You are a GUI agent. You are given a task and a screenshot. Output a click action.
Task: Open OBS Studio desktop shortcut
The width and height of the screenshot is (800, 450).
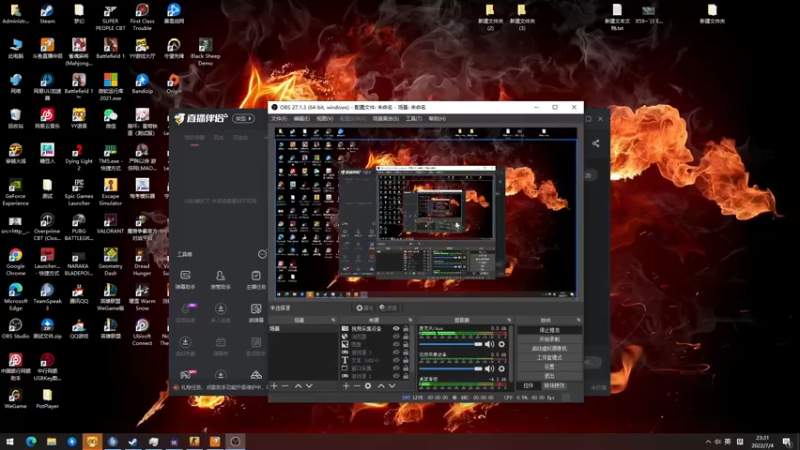[15, 329]
